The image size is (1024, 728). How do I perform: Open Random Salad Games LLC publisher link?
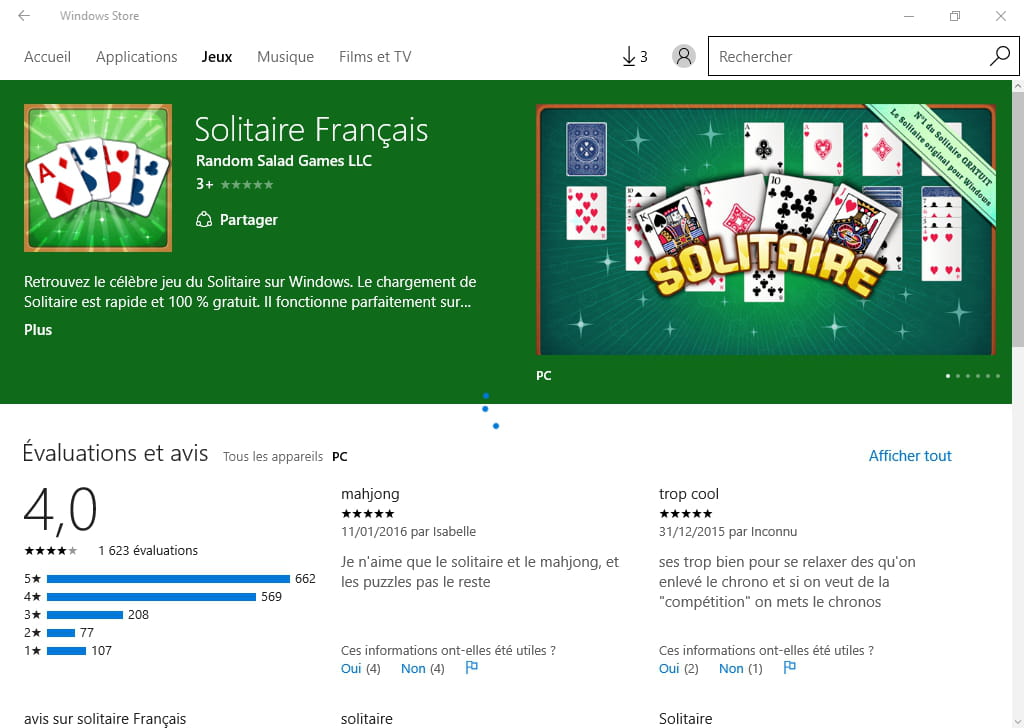(x=283, y=161)
